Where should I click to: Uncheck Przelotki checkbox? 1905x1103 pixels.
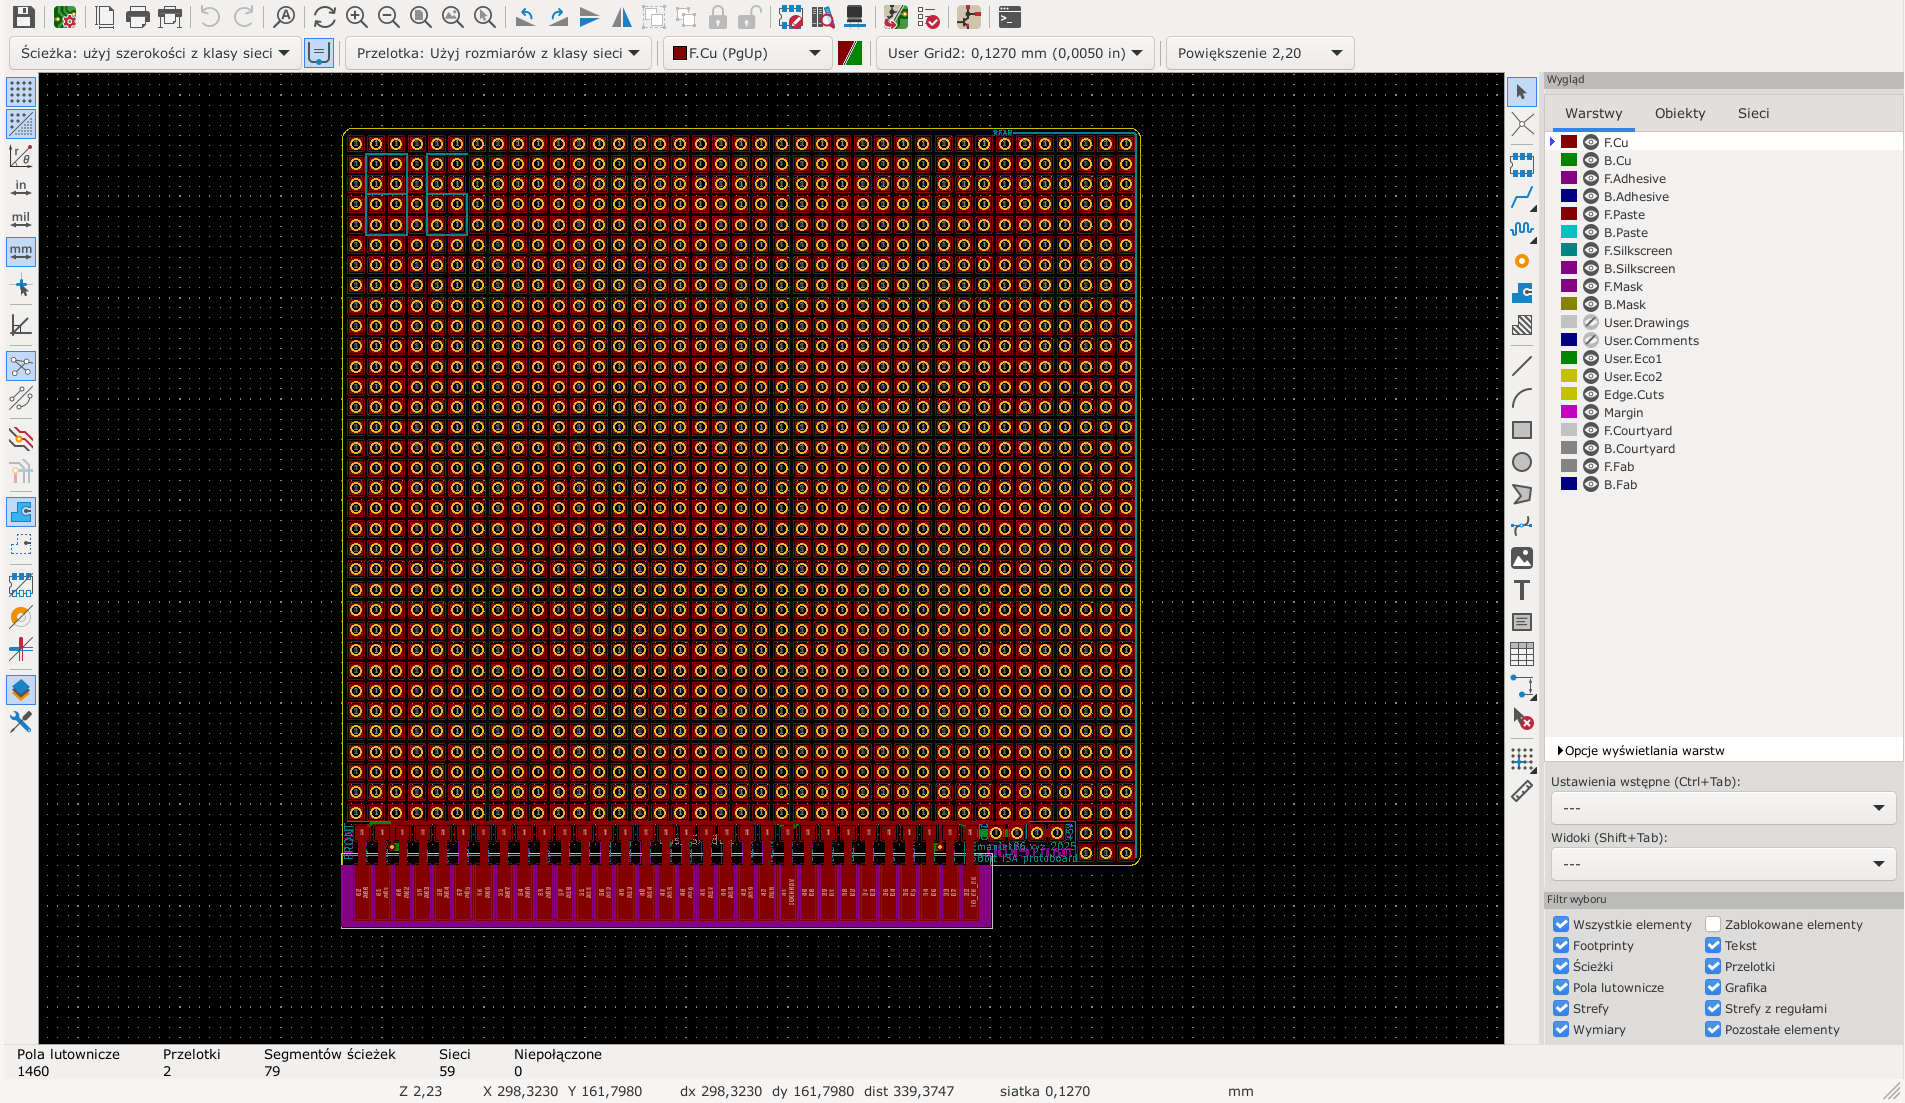pyautogui.click(x=1713, y=966)
